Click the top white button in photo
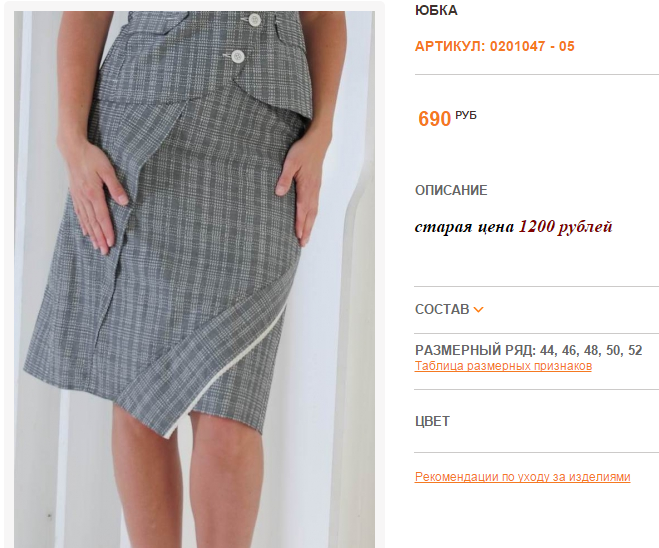The width and height of the screenshot is (659, 548). click(254, 19)
